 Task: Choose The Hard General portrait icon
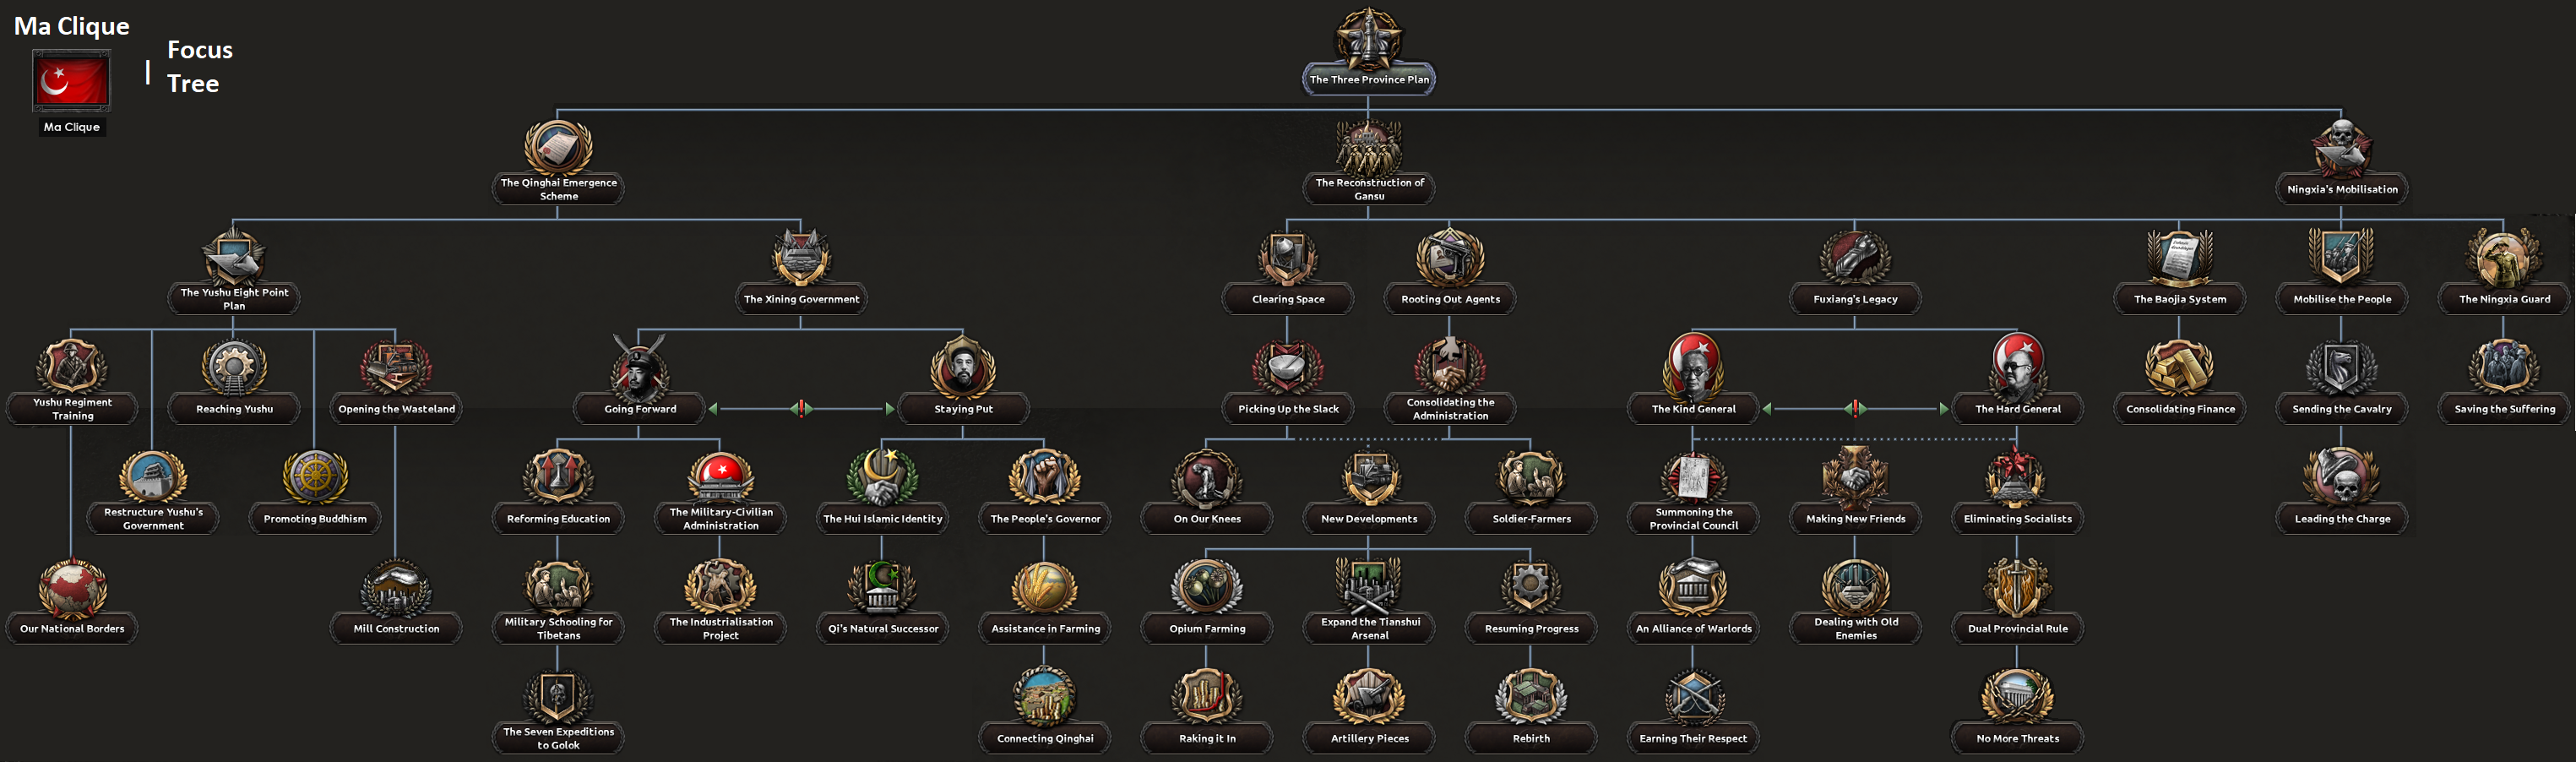[x=2017, y=367]
